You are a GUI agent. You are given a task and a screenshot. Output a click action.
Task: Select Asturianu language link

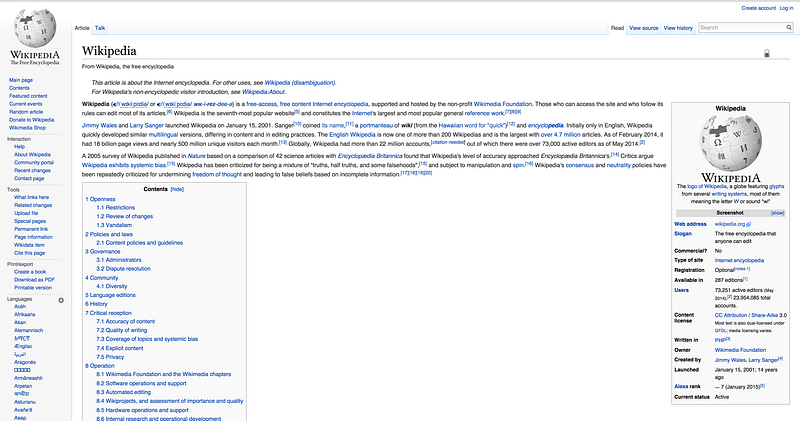pos(25,402)
